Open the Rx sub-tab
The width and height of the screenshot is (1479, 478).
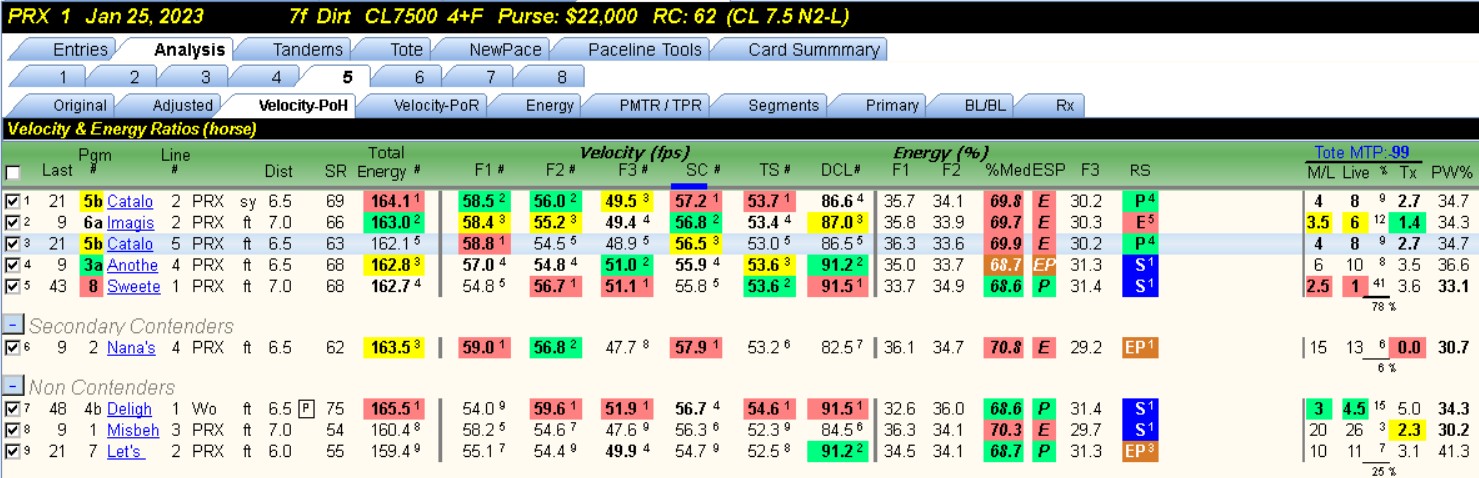tap(1064, 105)
